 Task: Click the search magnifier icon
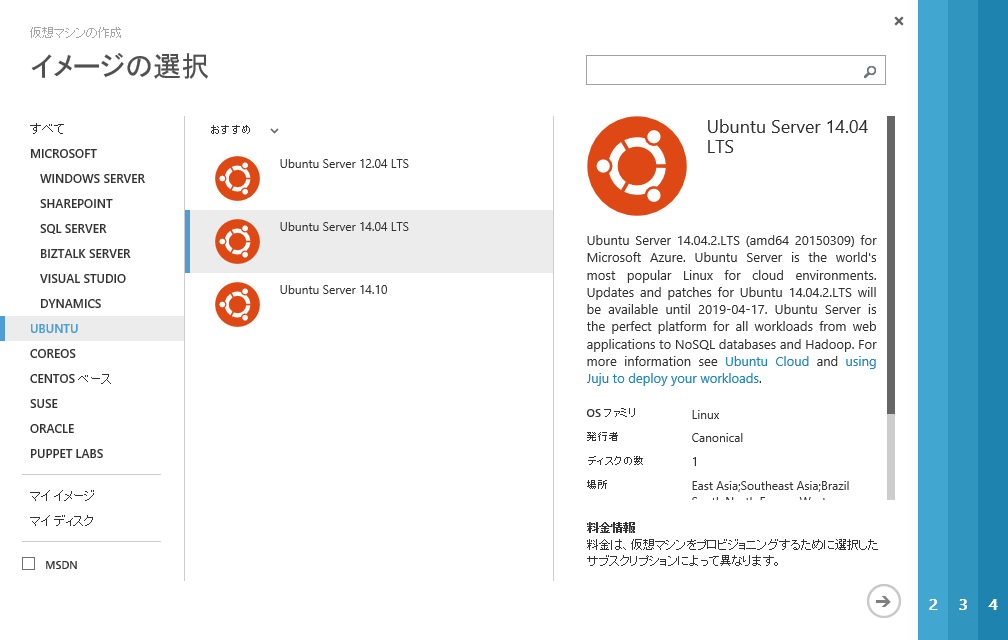(869, 71)
